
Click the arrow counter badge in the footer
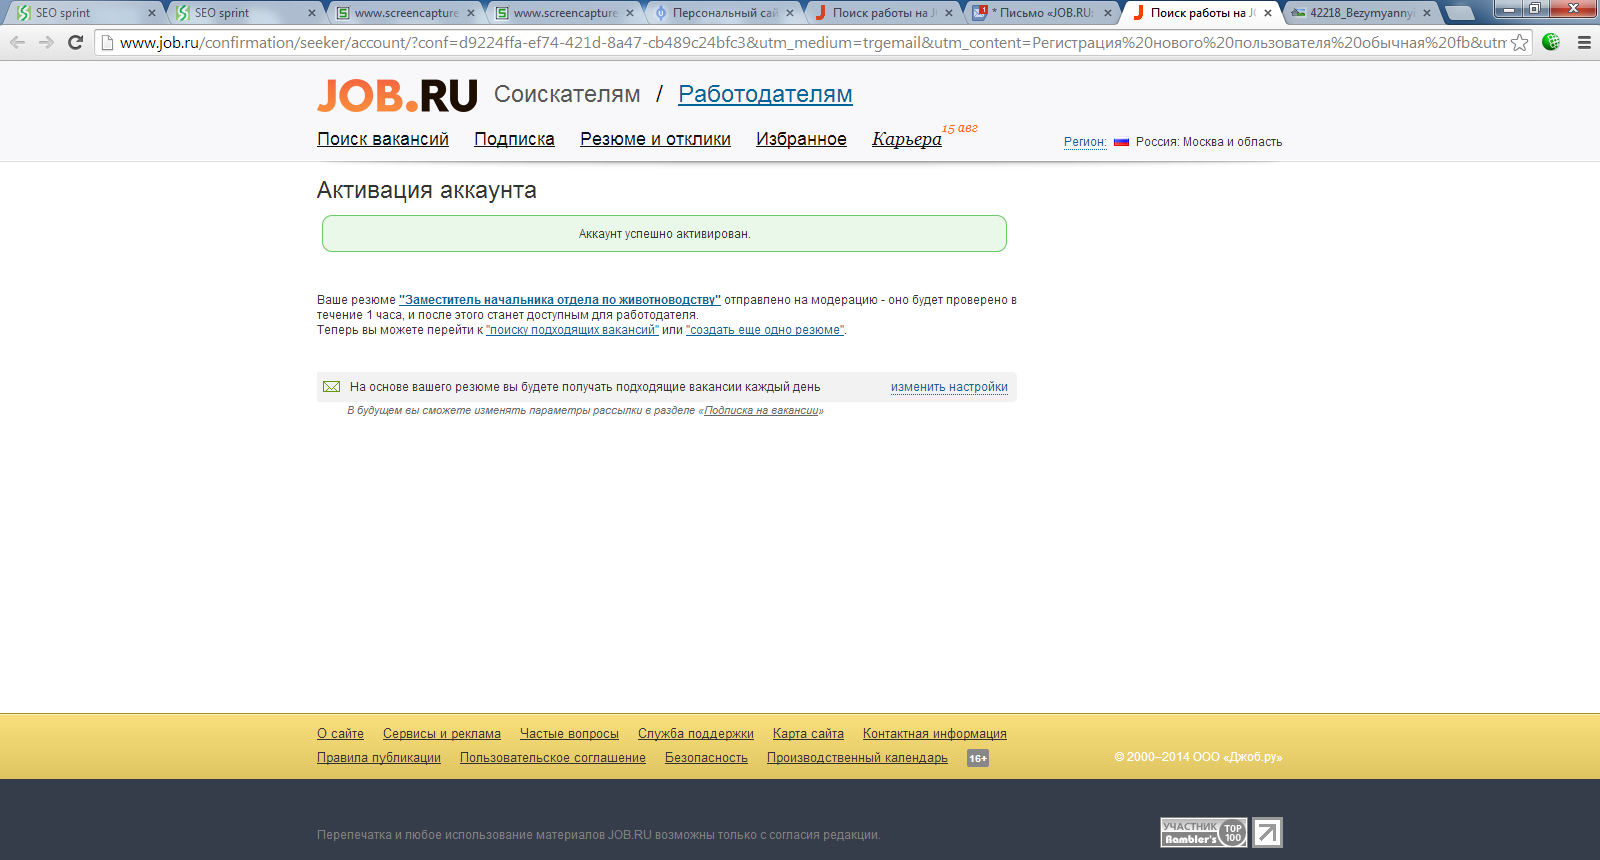point(1267,832)
